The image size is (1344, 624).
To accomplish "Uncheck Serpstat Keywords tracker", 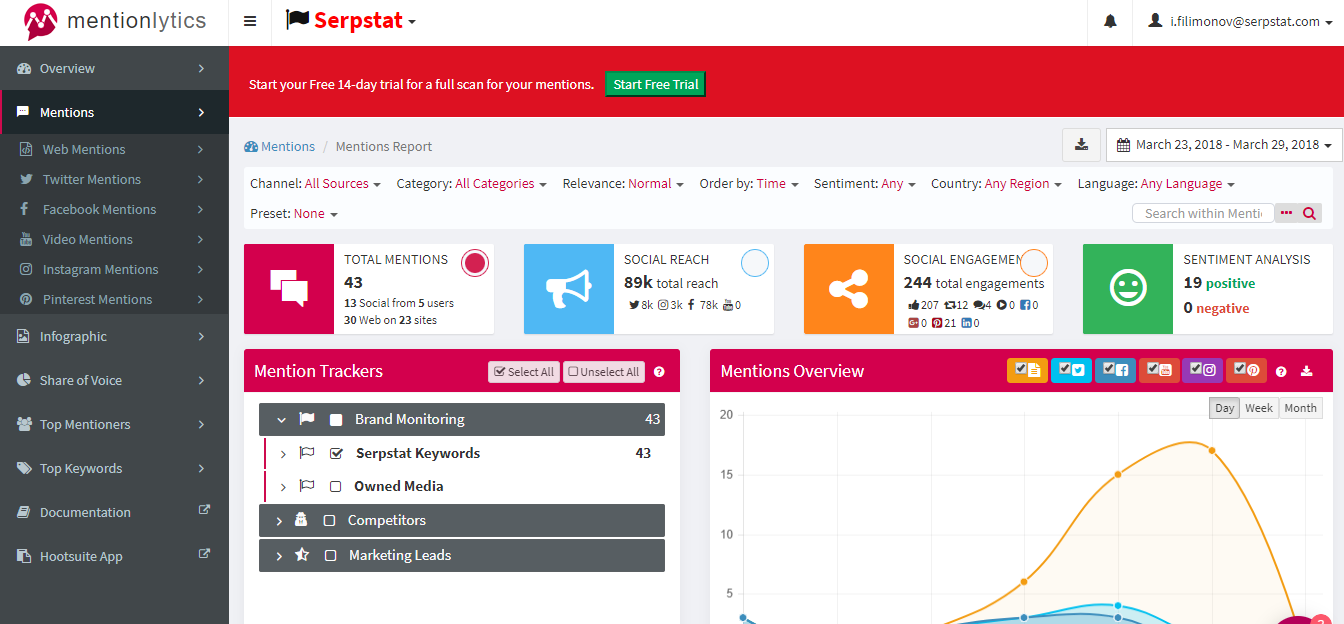I will coord(337,454).
